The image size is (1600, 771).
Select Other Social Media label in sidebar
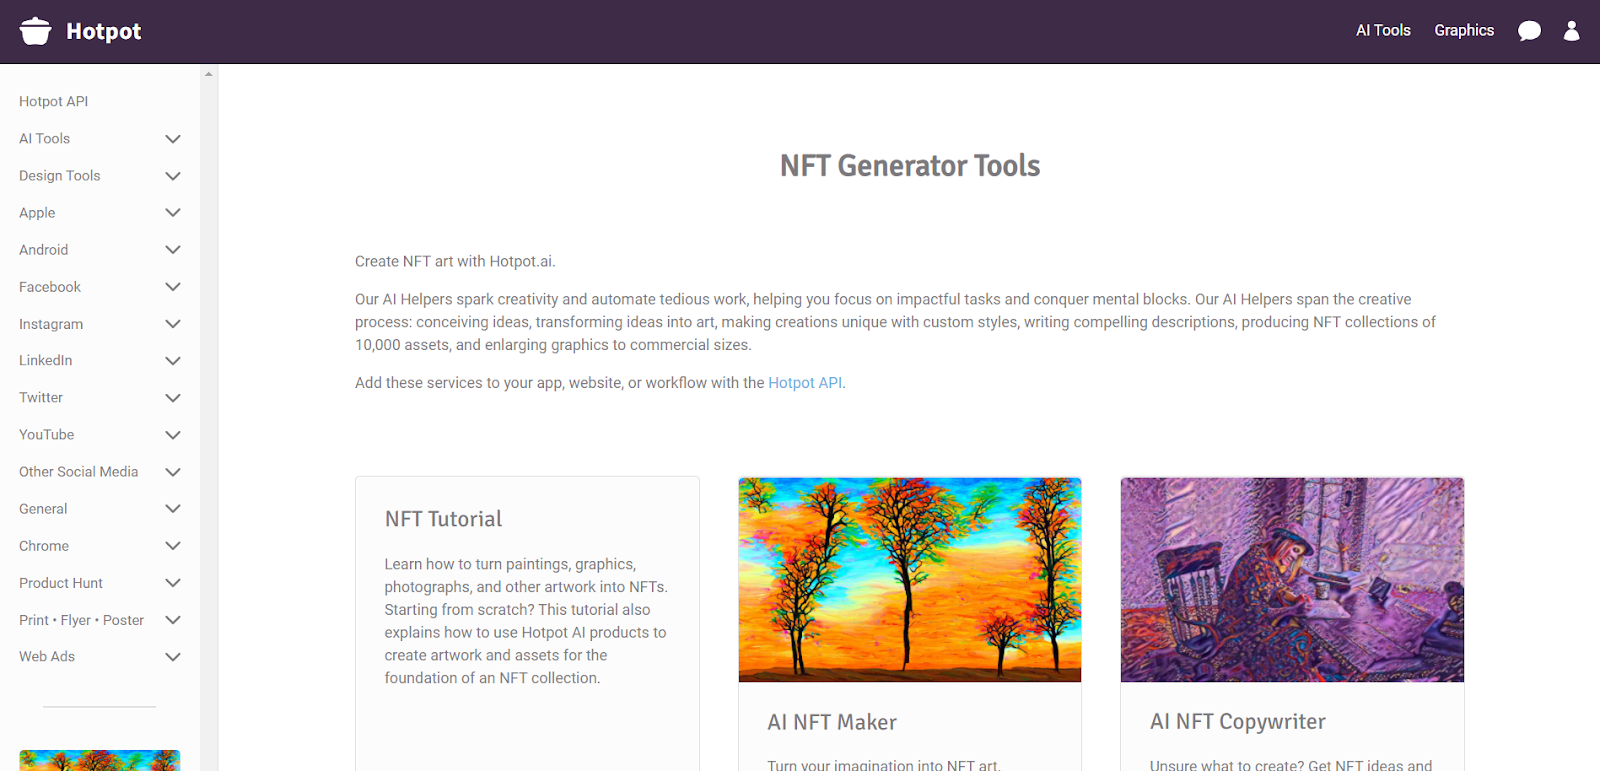tap(79, 472)
